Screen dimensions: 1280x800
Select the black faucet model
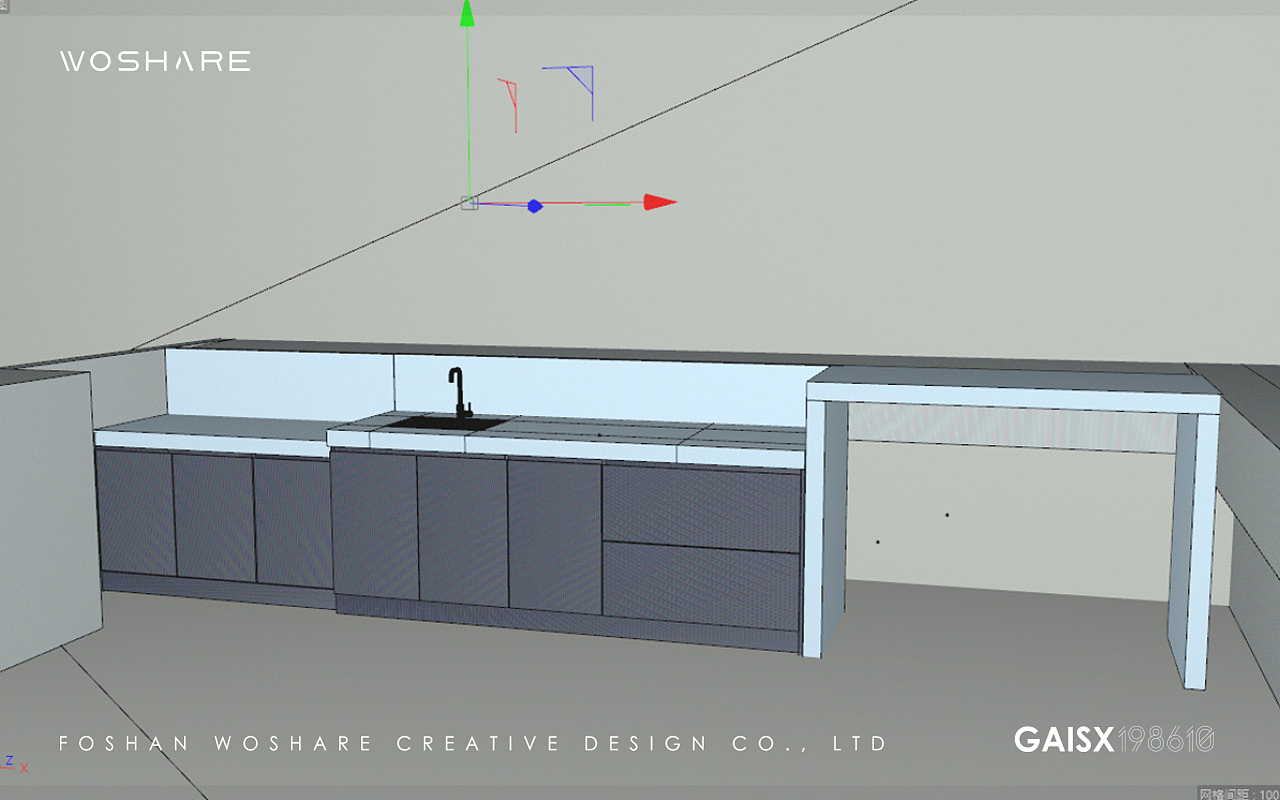click(x=459, y=392)
